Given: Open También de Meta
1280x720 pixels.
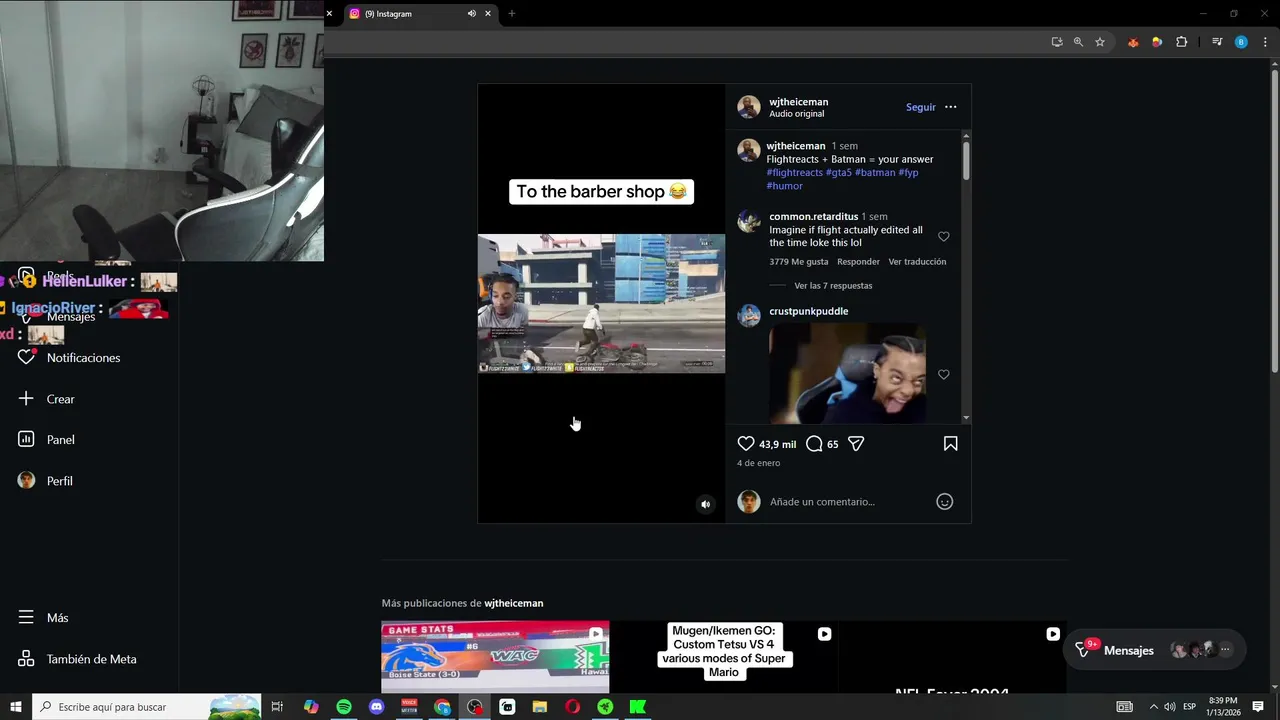Looking at the screenshot, I should pyautogui.click(x=77, y=659).
